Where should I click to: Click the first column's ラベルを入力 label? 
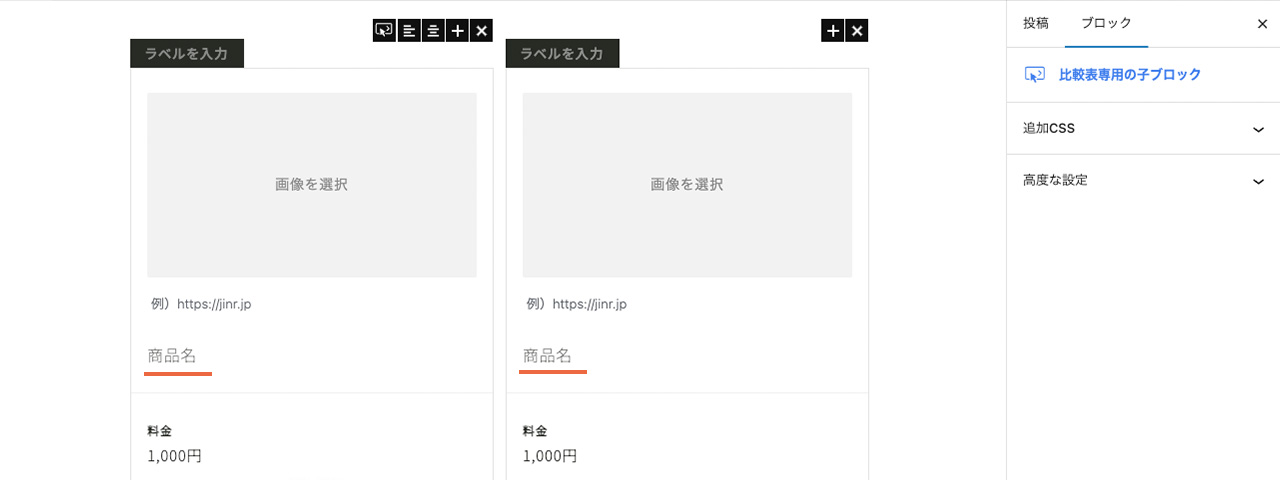tap(187, 54)
